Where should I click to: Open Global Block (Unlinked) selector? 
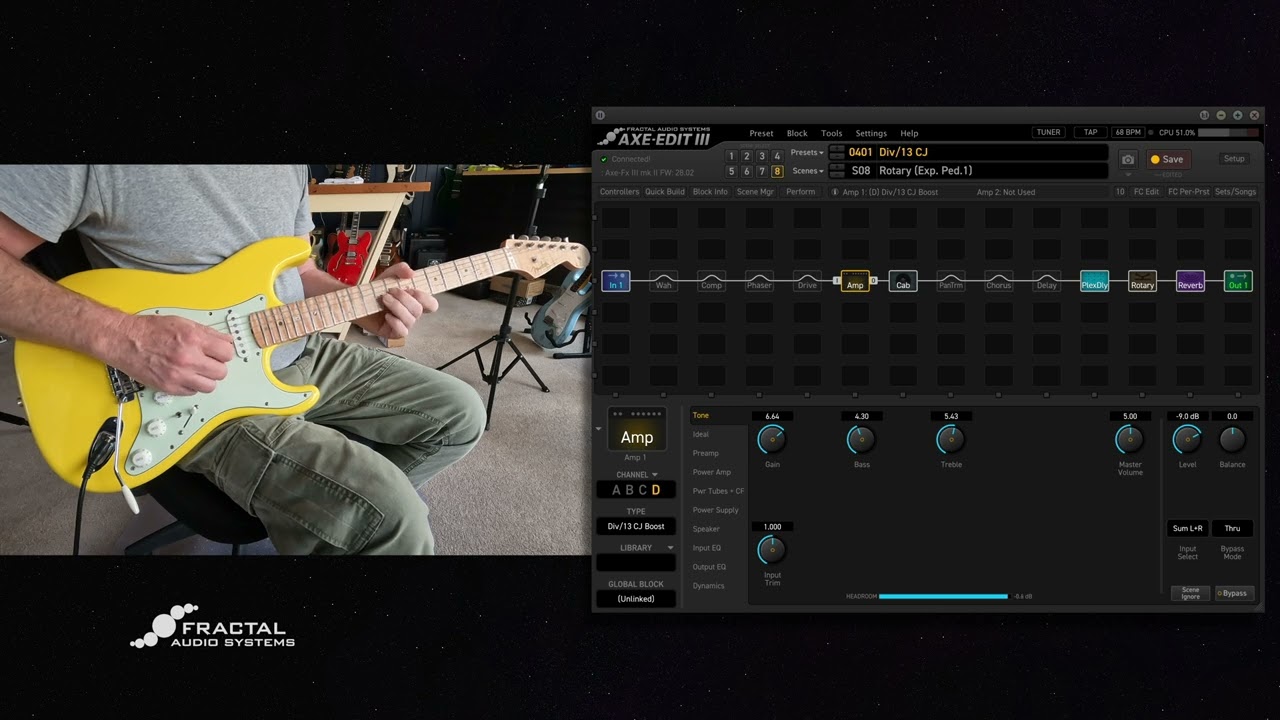[x=636, y=599]
